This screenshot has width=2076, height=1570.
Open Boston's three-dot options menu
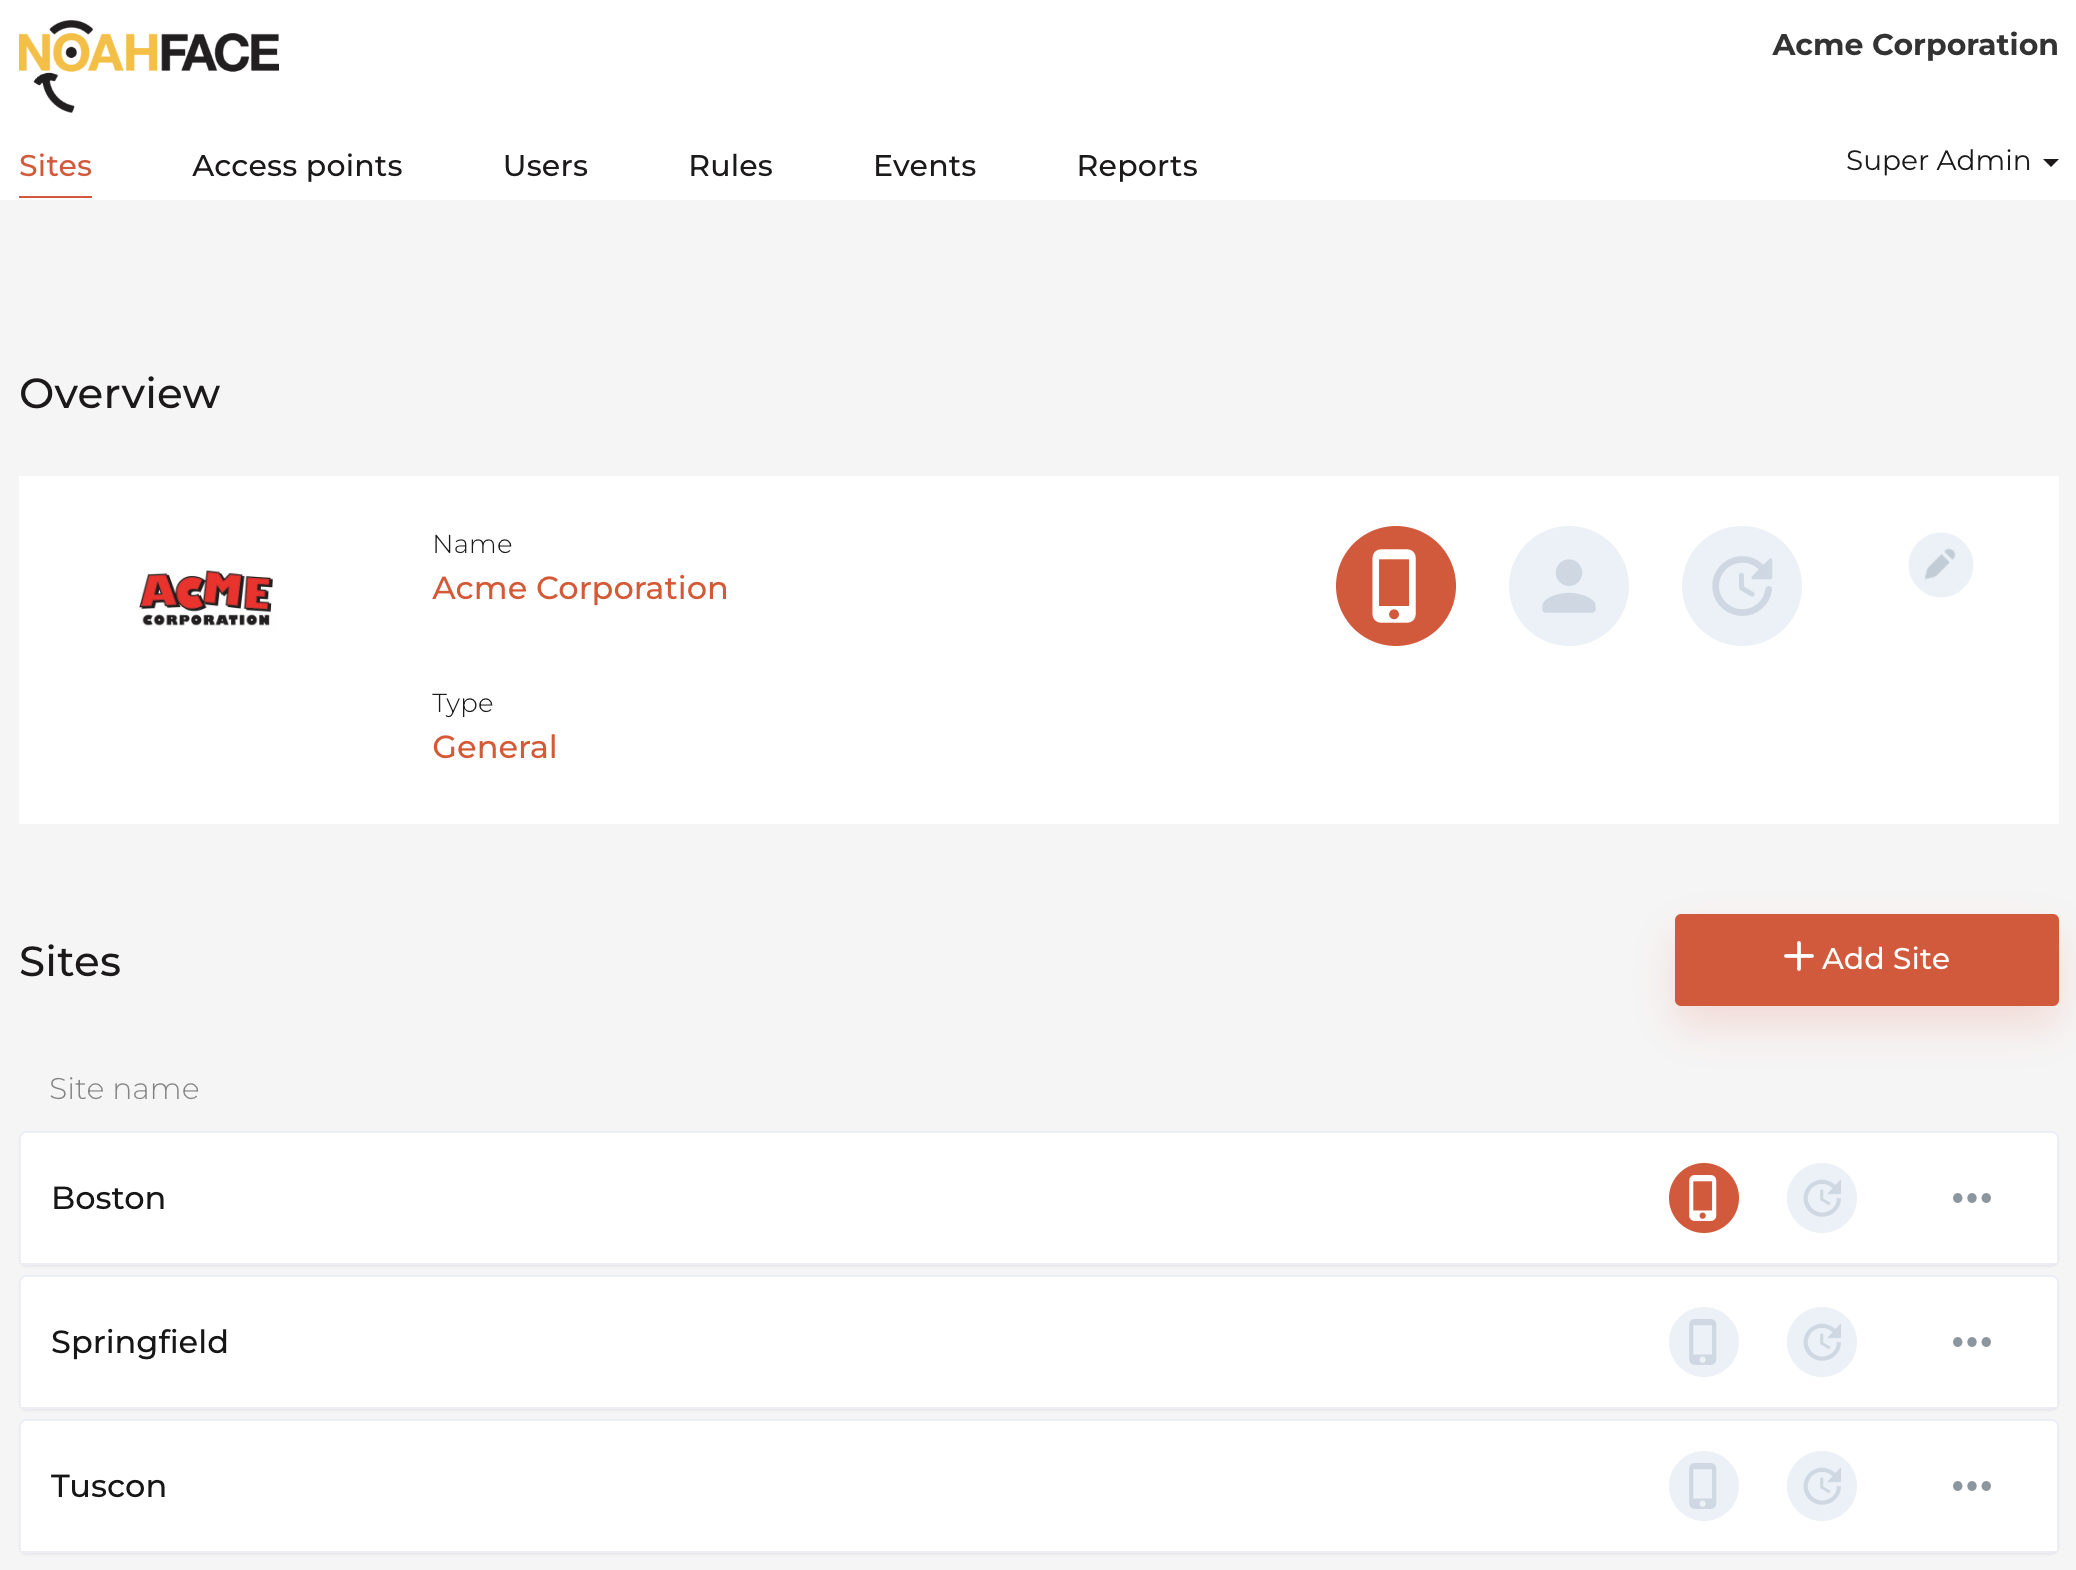click(1971, 1198)
